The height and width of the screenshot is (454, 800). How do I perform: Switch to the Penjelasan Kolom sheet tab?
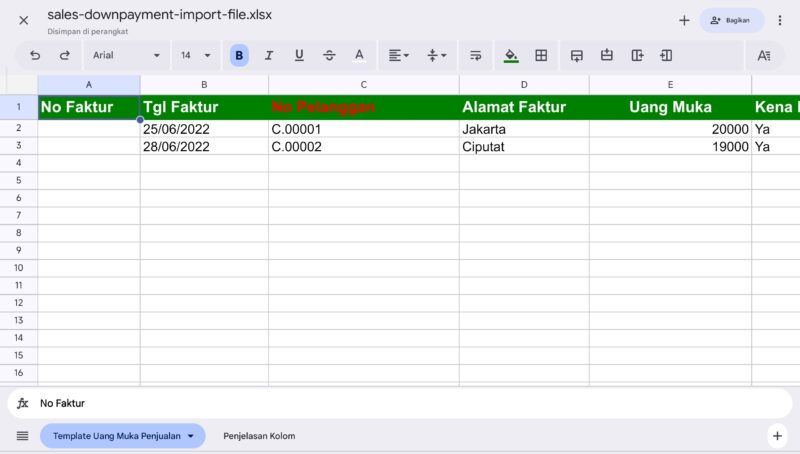(259, 436)
